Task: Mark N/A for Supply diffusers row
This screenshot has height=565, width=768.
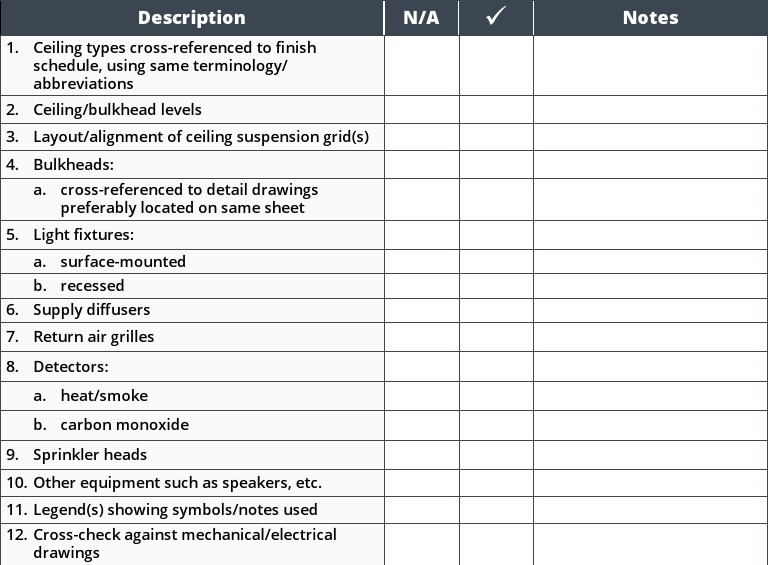Action: (421, 310)
